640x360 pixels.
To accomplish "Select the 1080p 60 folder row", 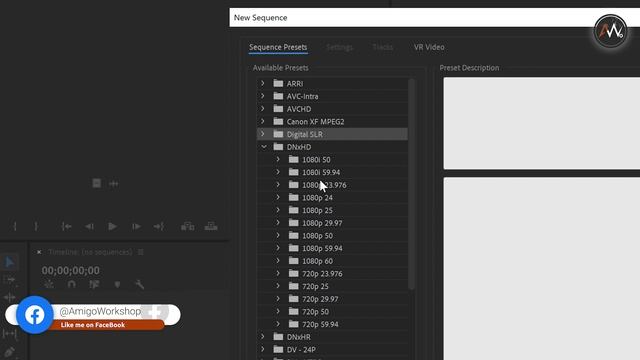I will click(332, 261).
